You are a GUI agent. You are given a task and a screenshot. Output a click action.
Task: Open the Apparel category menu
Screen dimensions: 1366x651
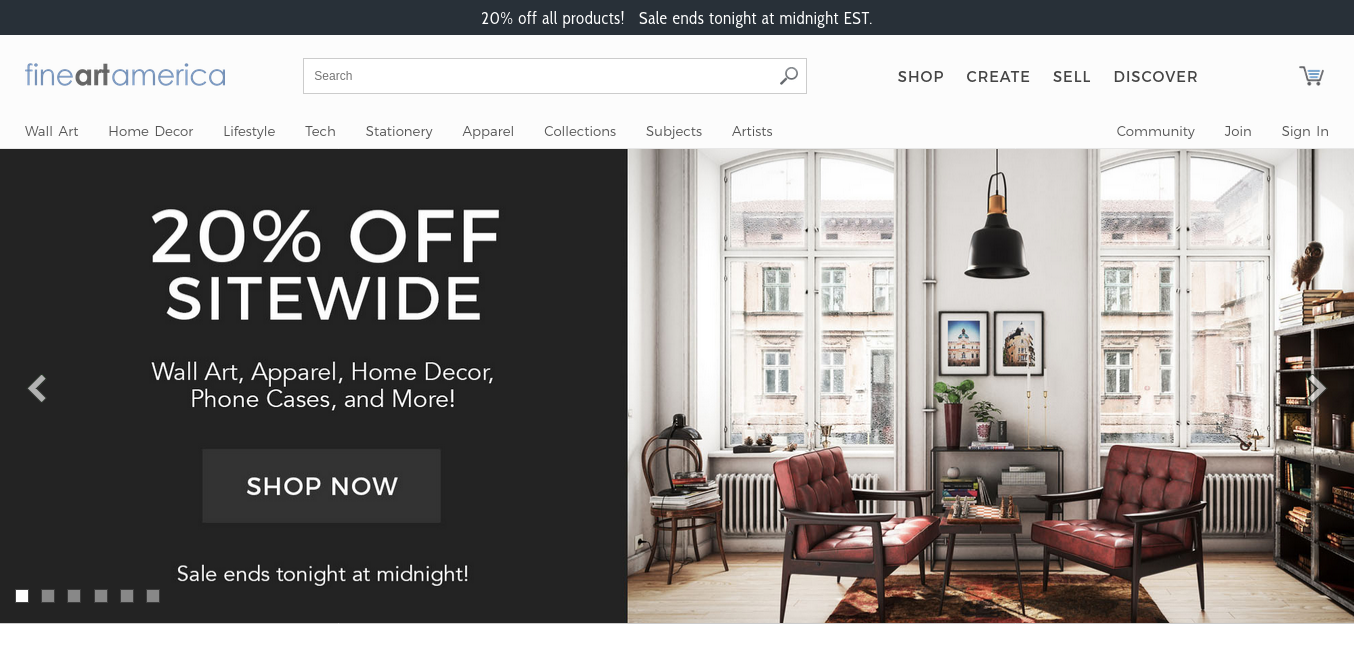pyautogui.click(x=488, y=131)
